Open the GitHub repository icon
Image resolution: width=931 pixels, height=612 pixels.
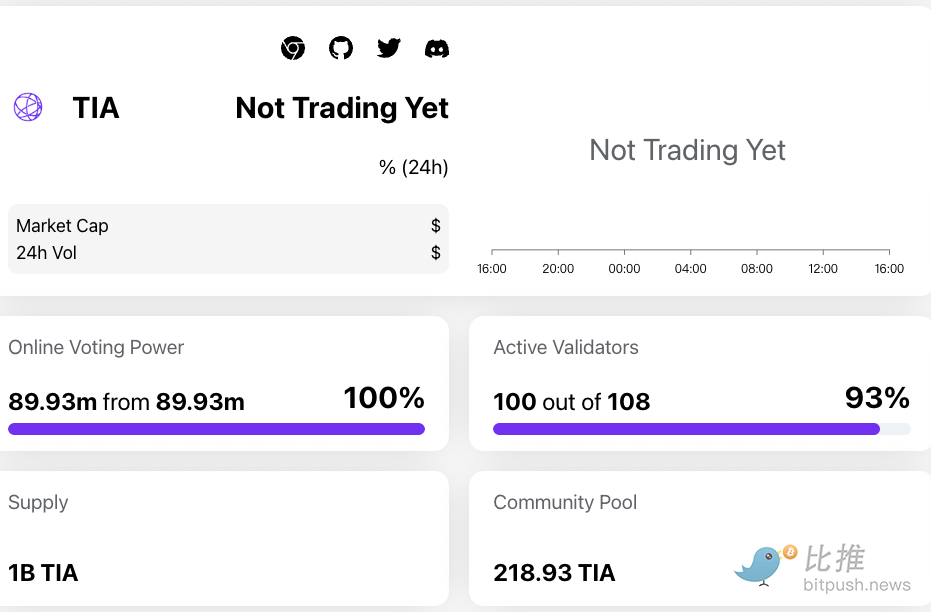coord(341,48)
